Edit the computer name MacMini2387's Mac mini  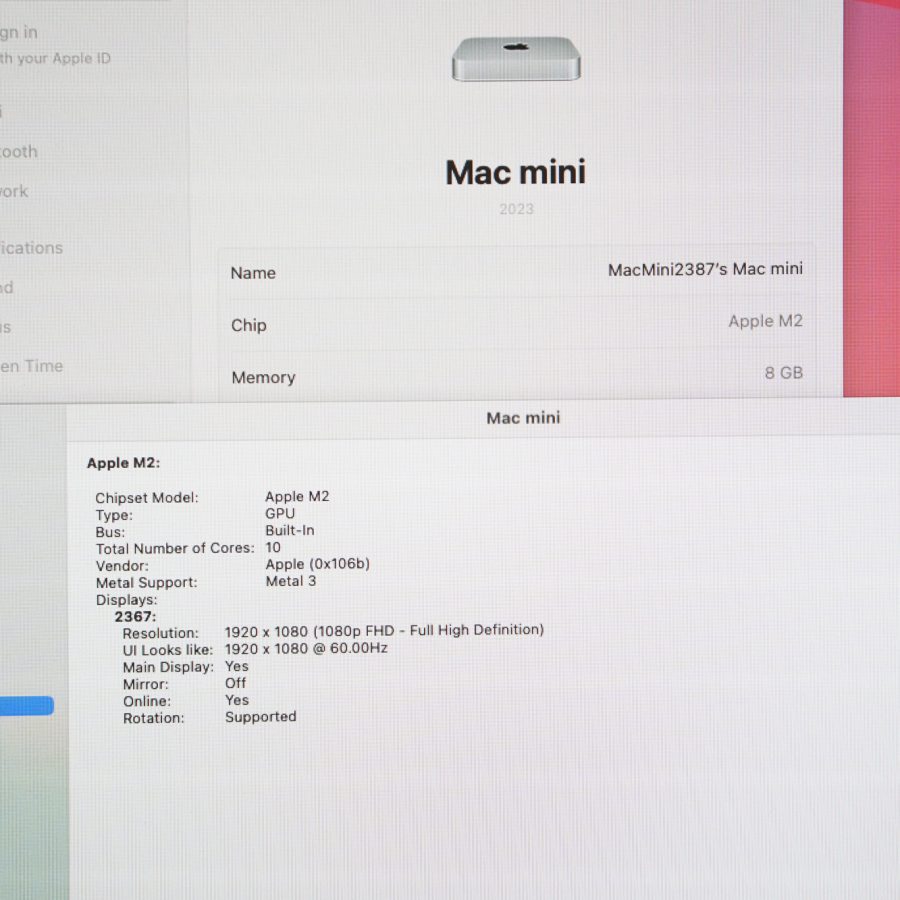[x=705, y=269]
